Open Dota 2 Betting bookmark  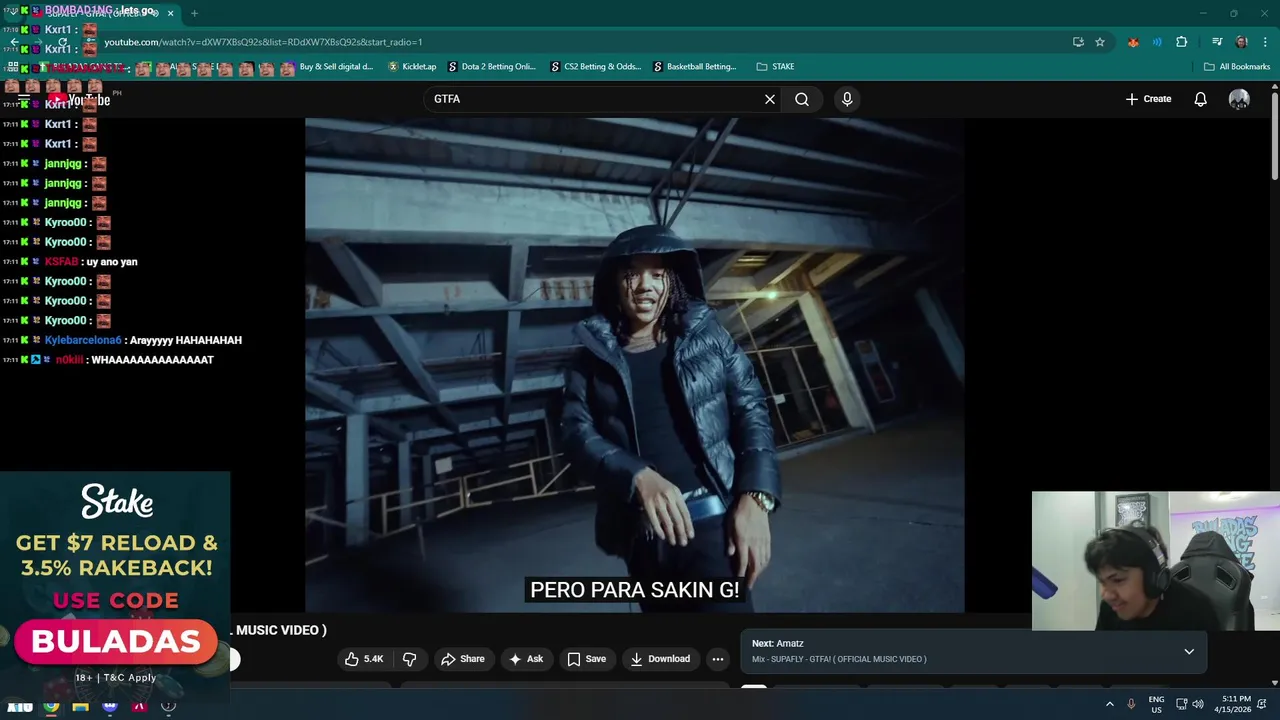pyautogui.click(x=492, y=67)
